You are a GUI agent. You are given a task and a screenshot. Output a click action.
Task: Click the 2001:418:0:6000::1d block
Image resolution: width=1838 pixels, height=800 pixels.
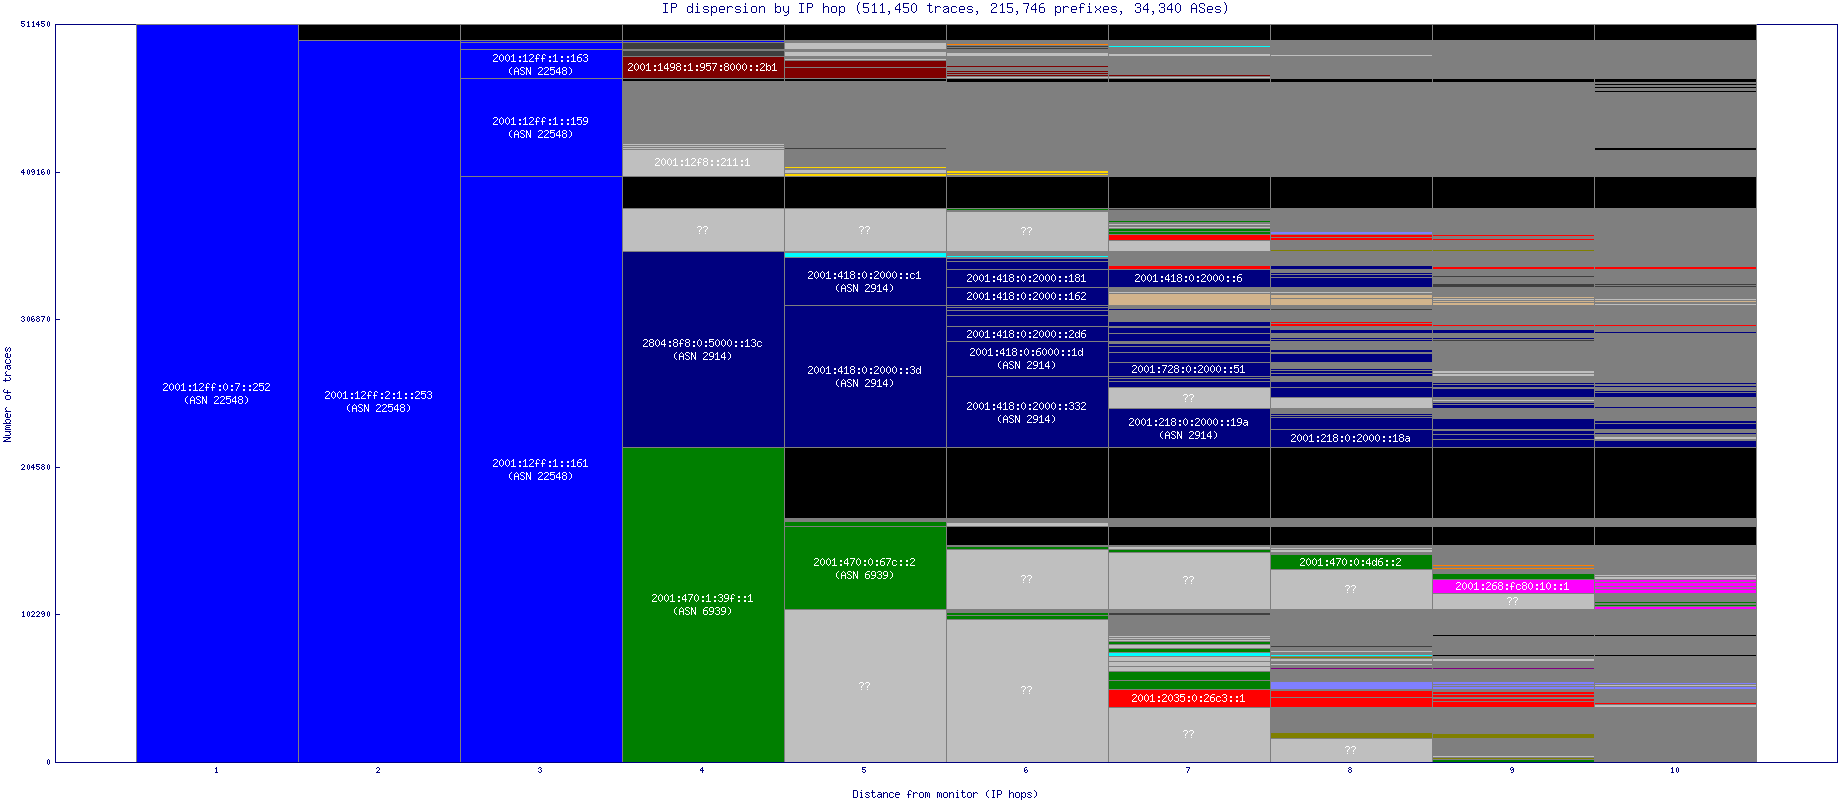[x=1027, y=359]
